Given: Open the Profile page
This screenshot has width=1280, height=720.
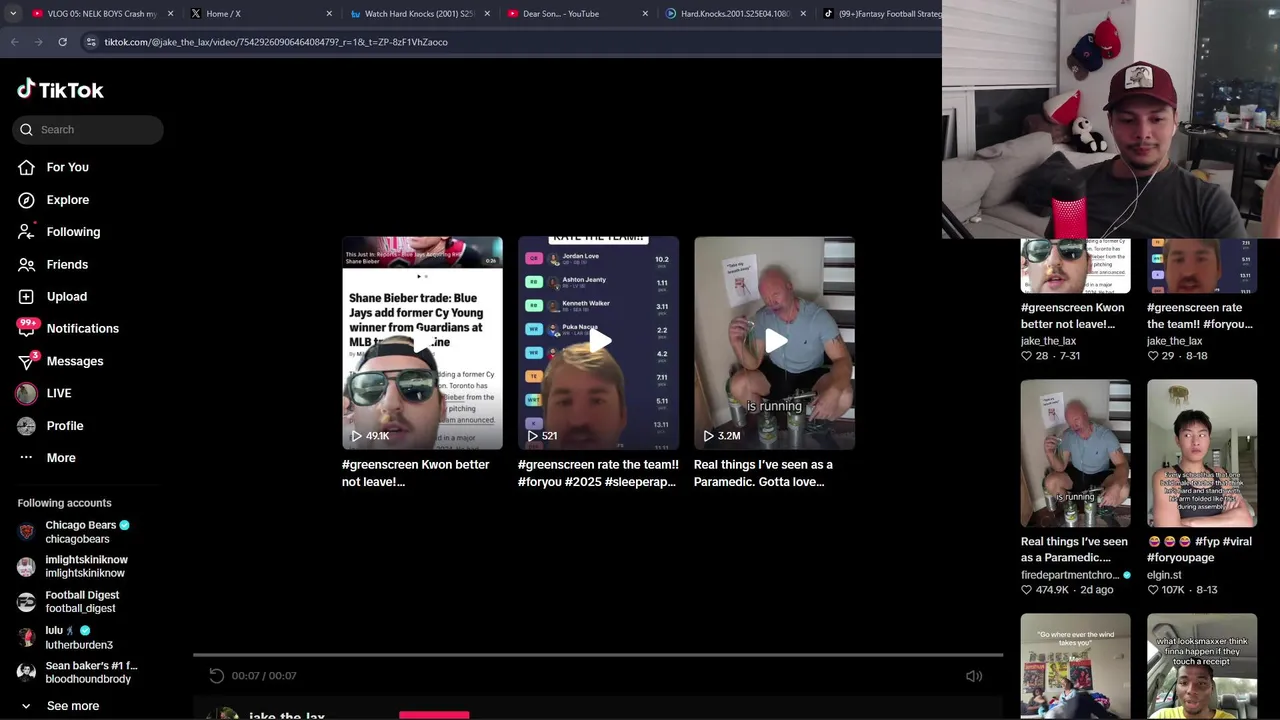Looking at the screenshot, I should [65, 425].
